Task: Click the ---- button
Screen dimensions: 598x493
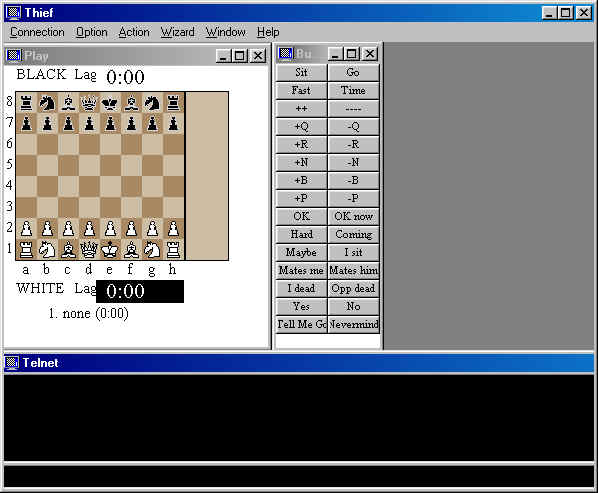Action: [353, 108]
